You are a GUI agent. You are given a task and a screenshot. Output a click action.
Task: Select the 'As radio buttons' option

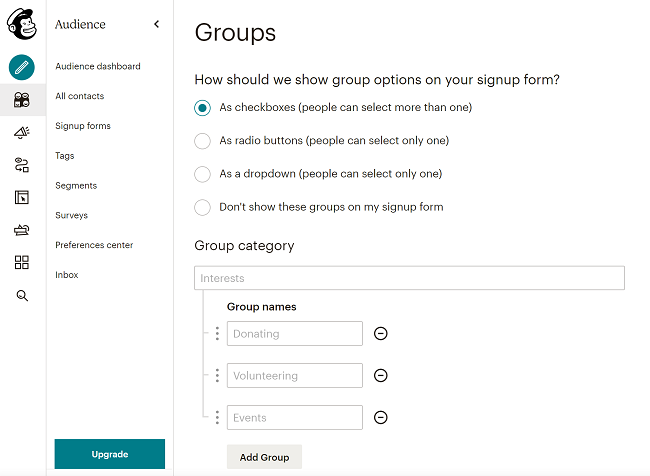pyautogui.click(x=203, y=141)
